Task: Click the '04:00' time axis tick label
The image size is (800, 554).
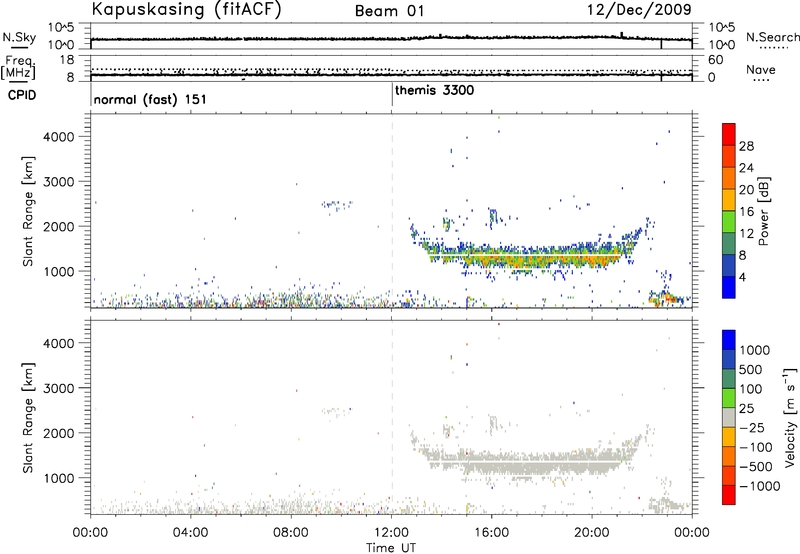Action: [191, 533]
